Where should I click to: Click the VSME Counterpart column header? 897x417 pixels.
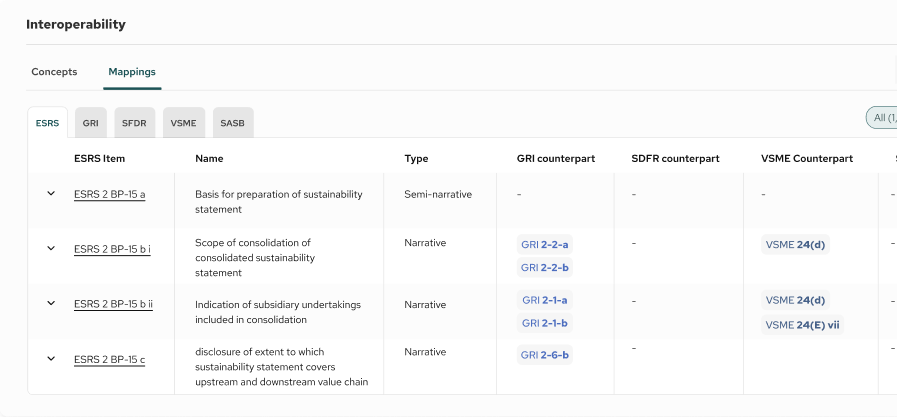click(x=807, y=158)
